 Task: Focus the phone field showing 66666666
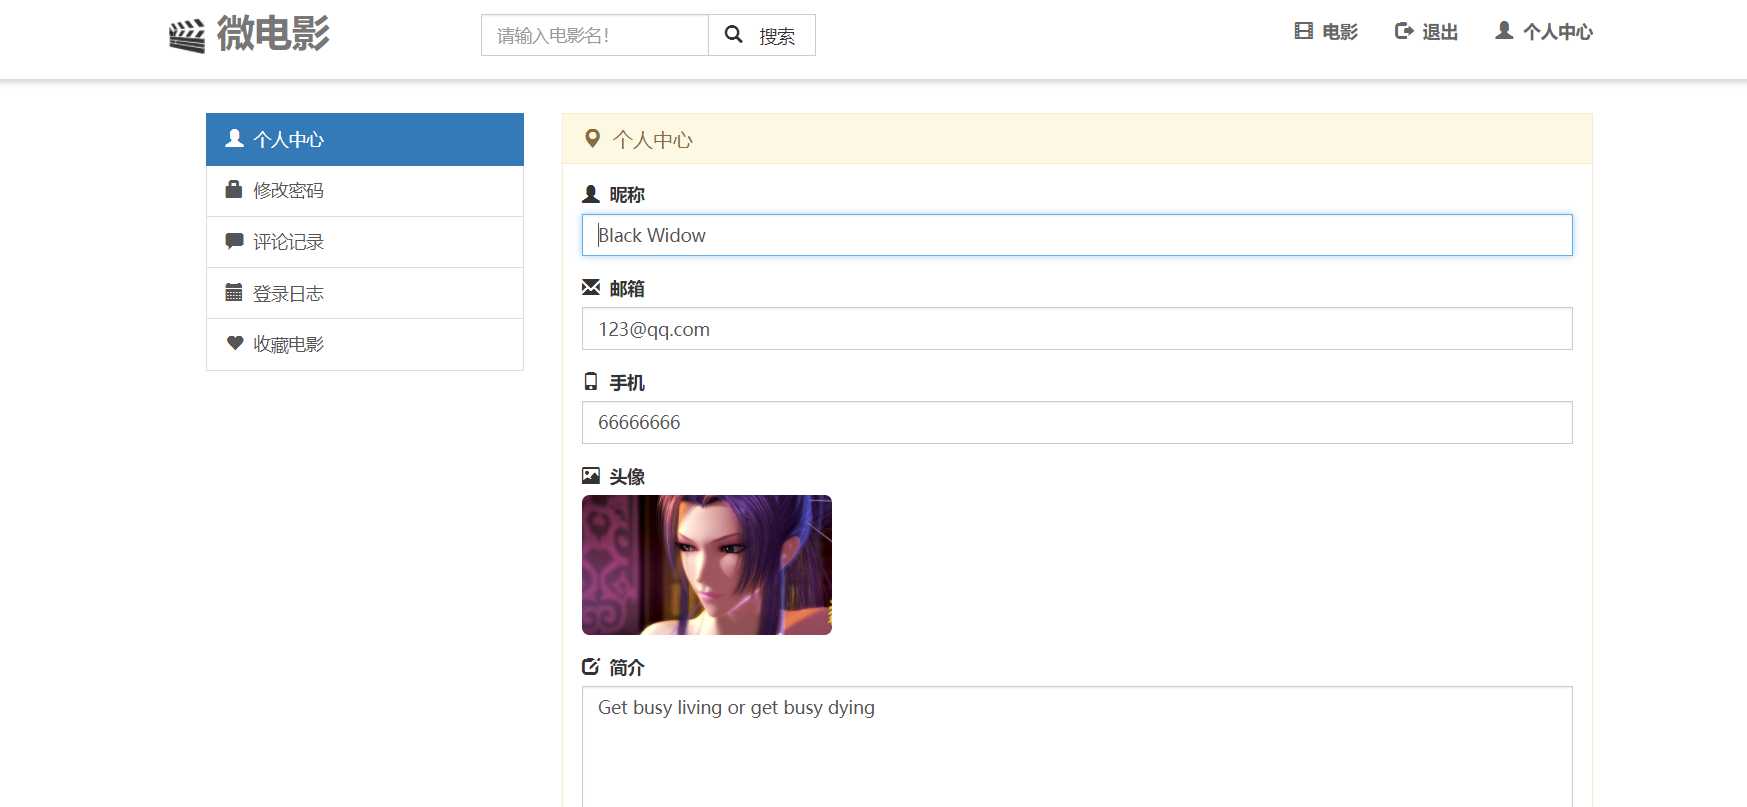pyautogui.click(x=1077, y=422)
